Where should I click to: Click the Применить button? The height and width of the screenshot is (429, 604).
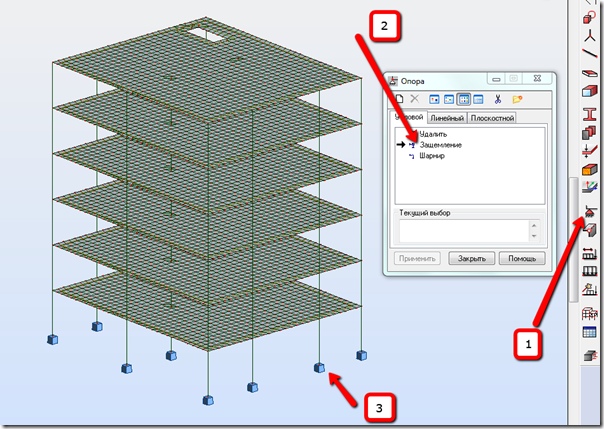click(x=417, y=258)
